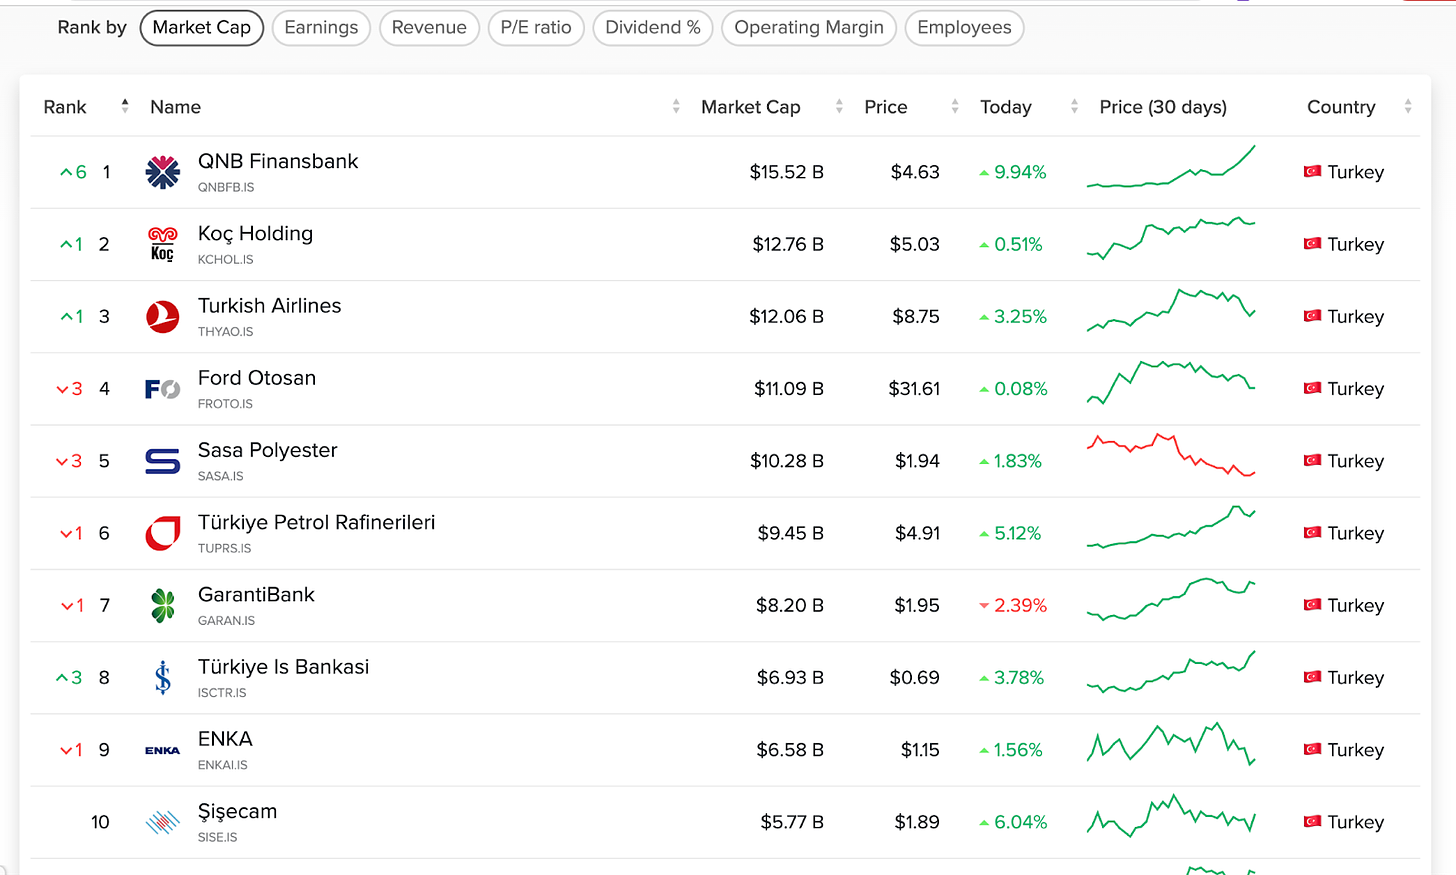This screenshot has height=875, width=1456.
Task: Click the red down-triangle beside 2.39%
Action: (984, 606)
